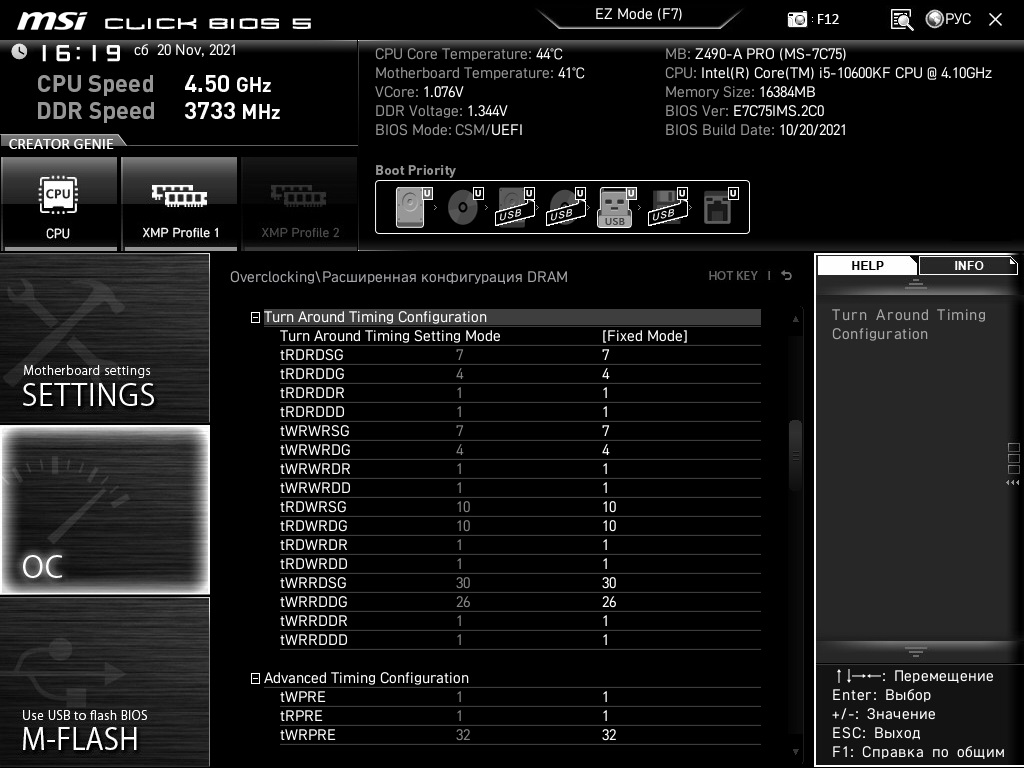Open the BIOS search magnifier icon
This screenshot has height=768, width=1024.
click(902, 20)
